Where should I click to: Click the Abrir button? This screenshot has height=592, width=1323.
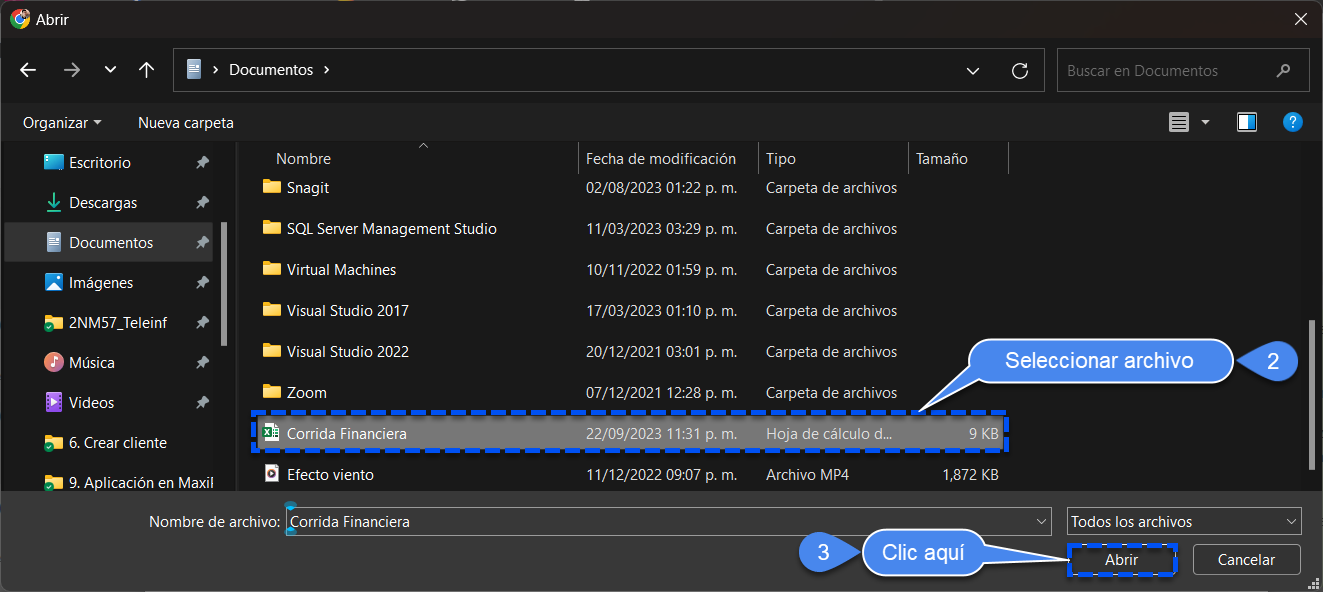(x=1121, y=560)
